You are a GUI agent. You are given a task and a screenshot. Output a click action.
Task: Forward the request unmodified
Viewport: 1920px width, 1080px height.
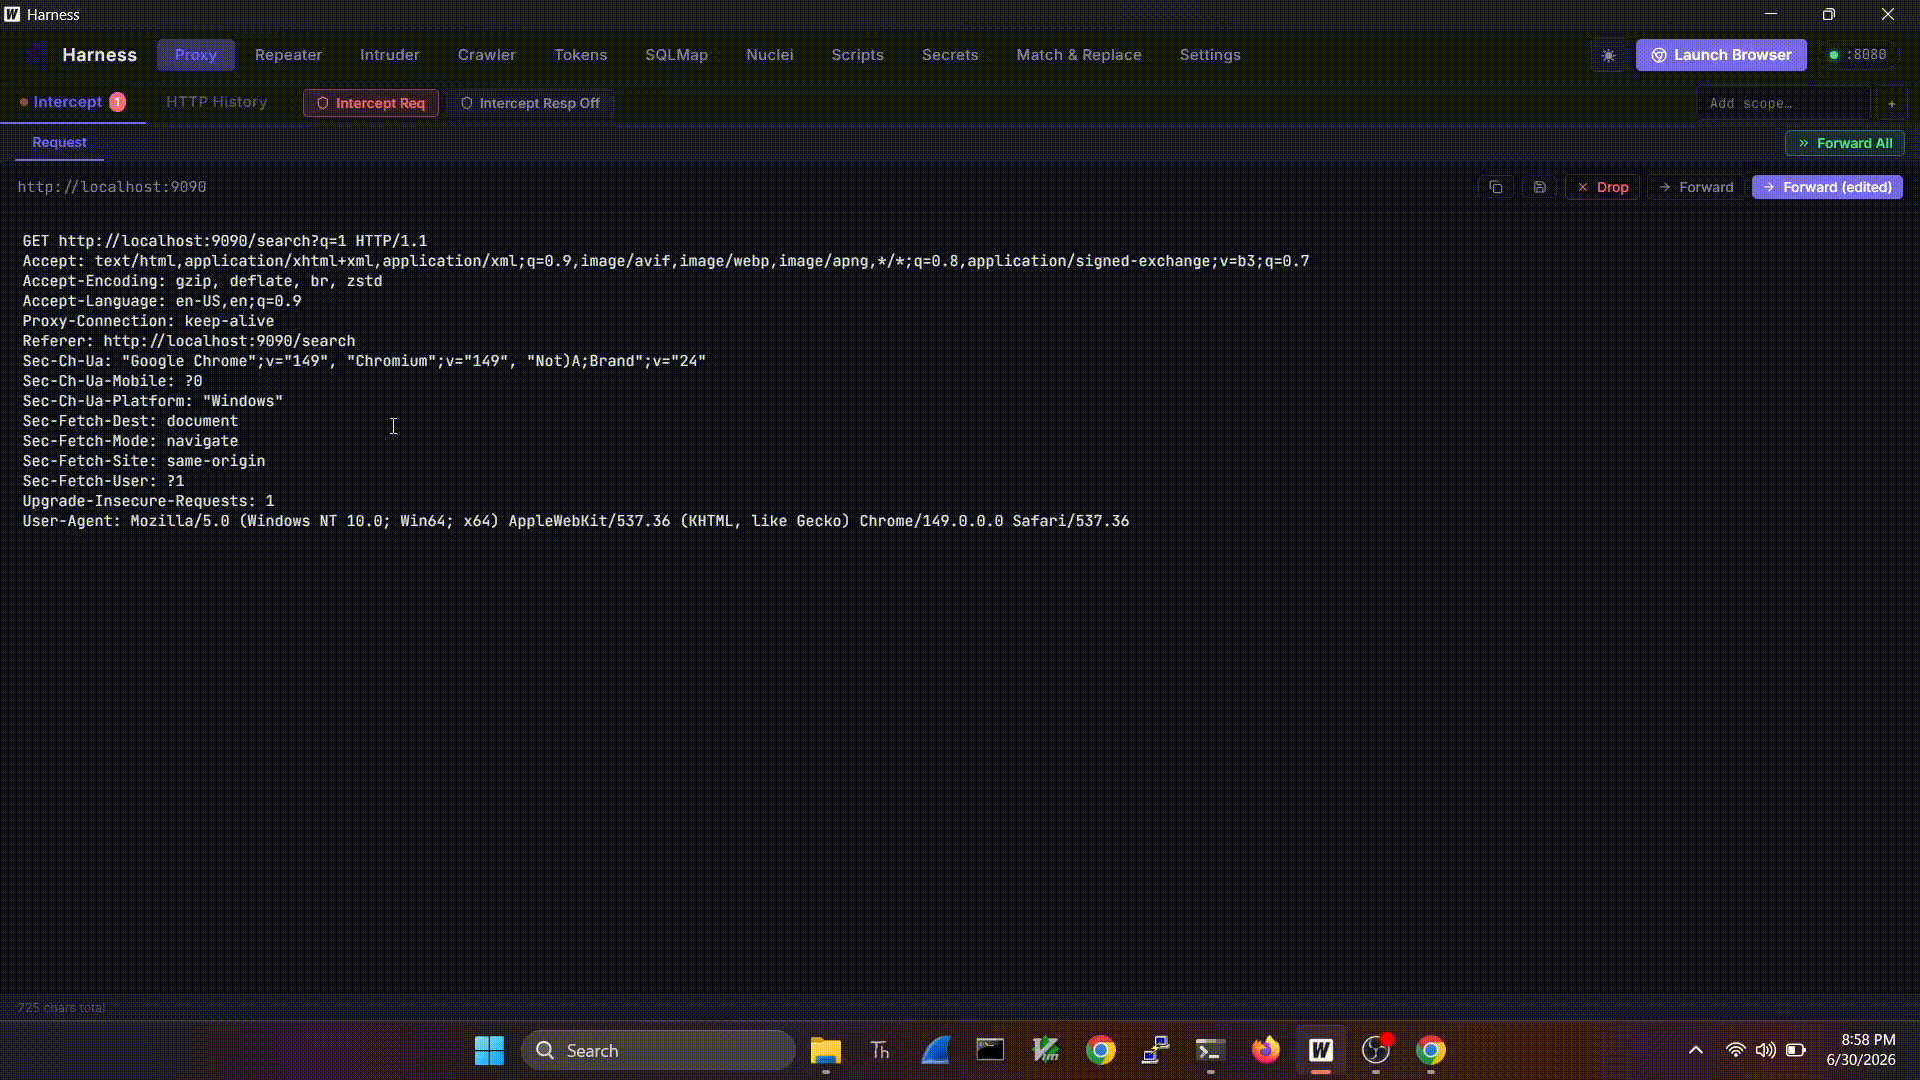click(x=1696, y=187)
